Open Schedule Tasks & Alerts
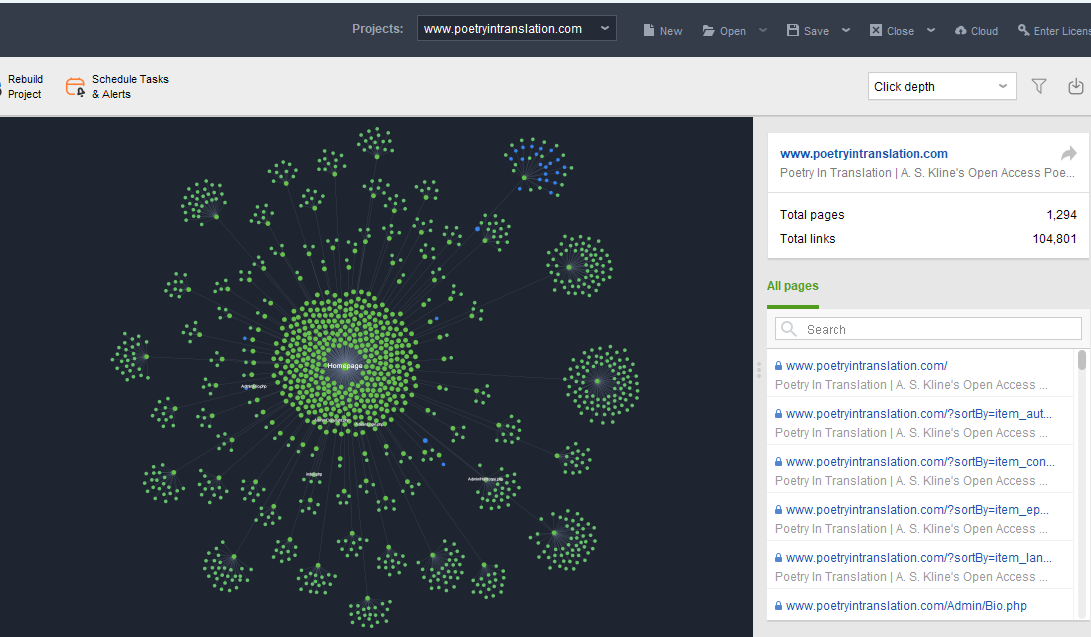This screenshot has width=1091, height=637. point(118,86)
